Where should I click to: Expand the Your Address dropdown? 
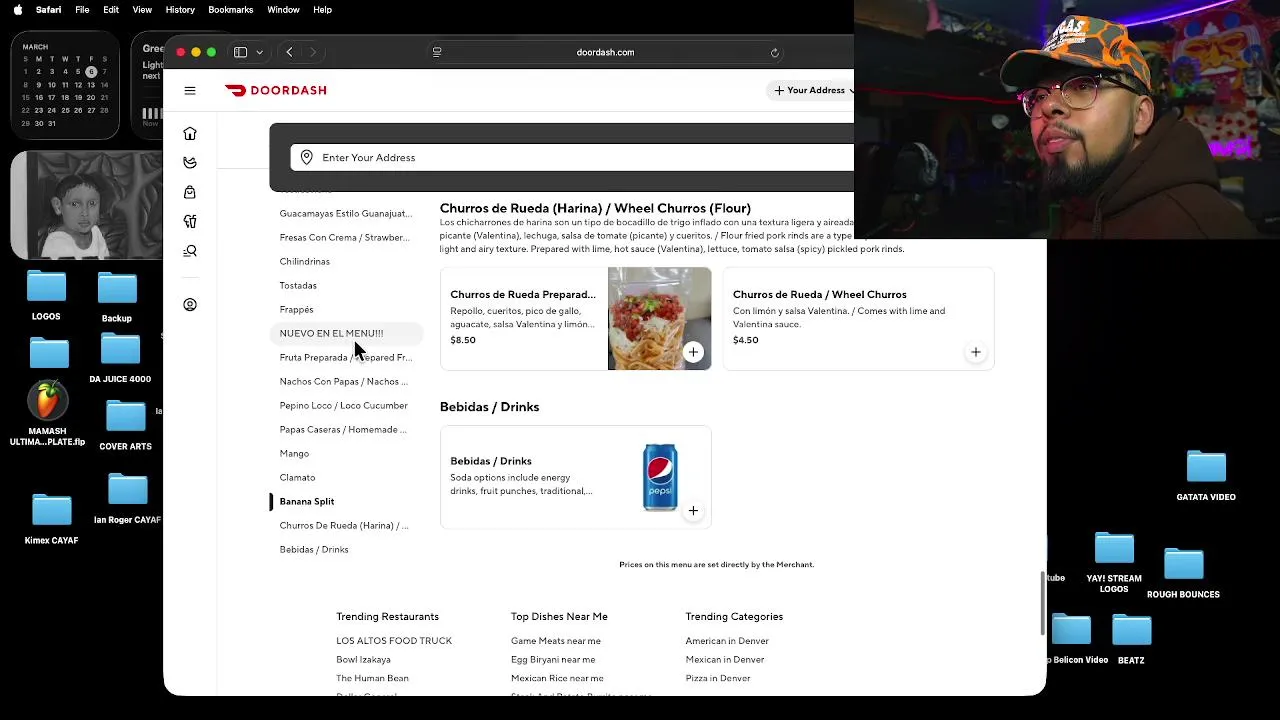813,91
